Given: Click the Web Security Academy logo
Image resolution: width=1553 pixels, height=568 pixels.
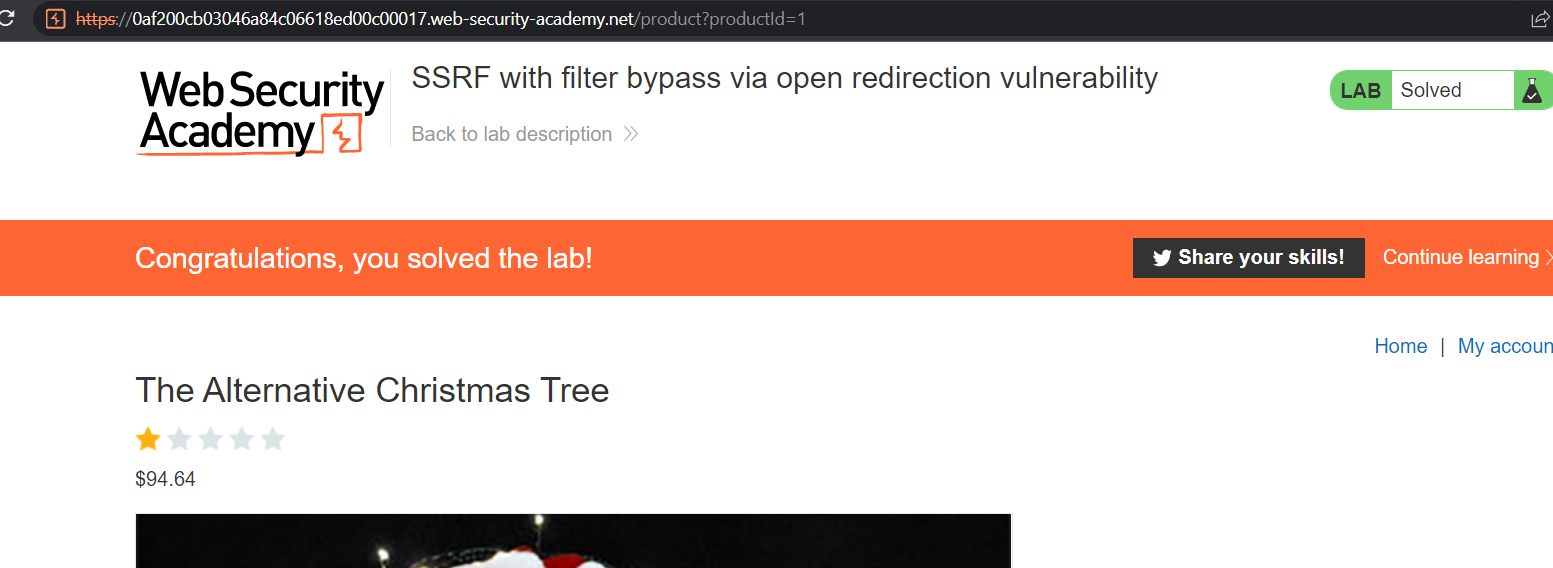Looking at the screenshot, I should (x=262, y=112).
